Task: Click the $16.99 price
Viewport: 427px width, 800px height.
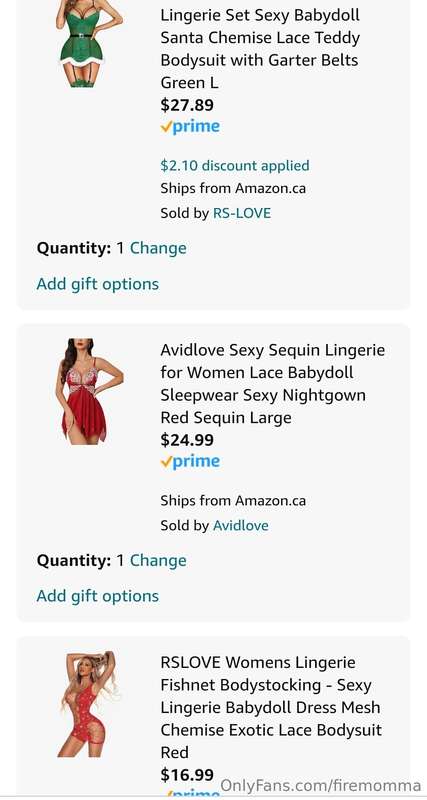Action: tap(187, 775)
